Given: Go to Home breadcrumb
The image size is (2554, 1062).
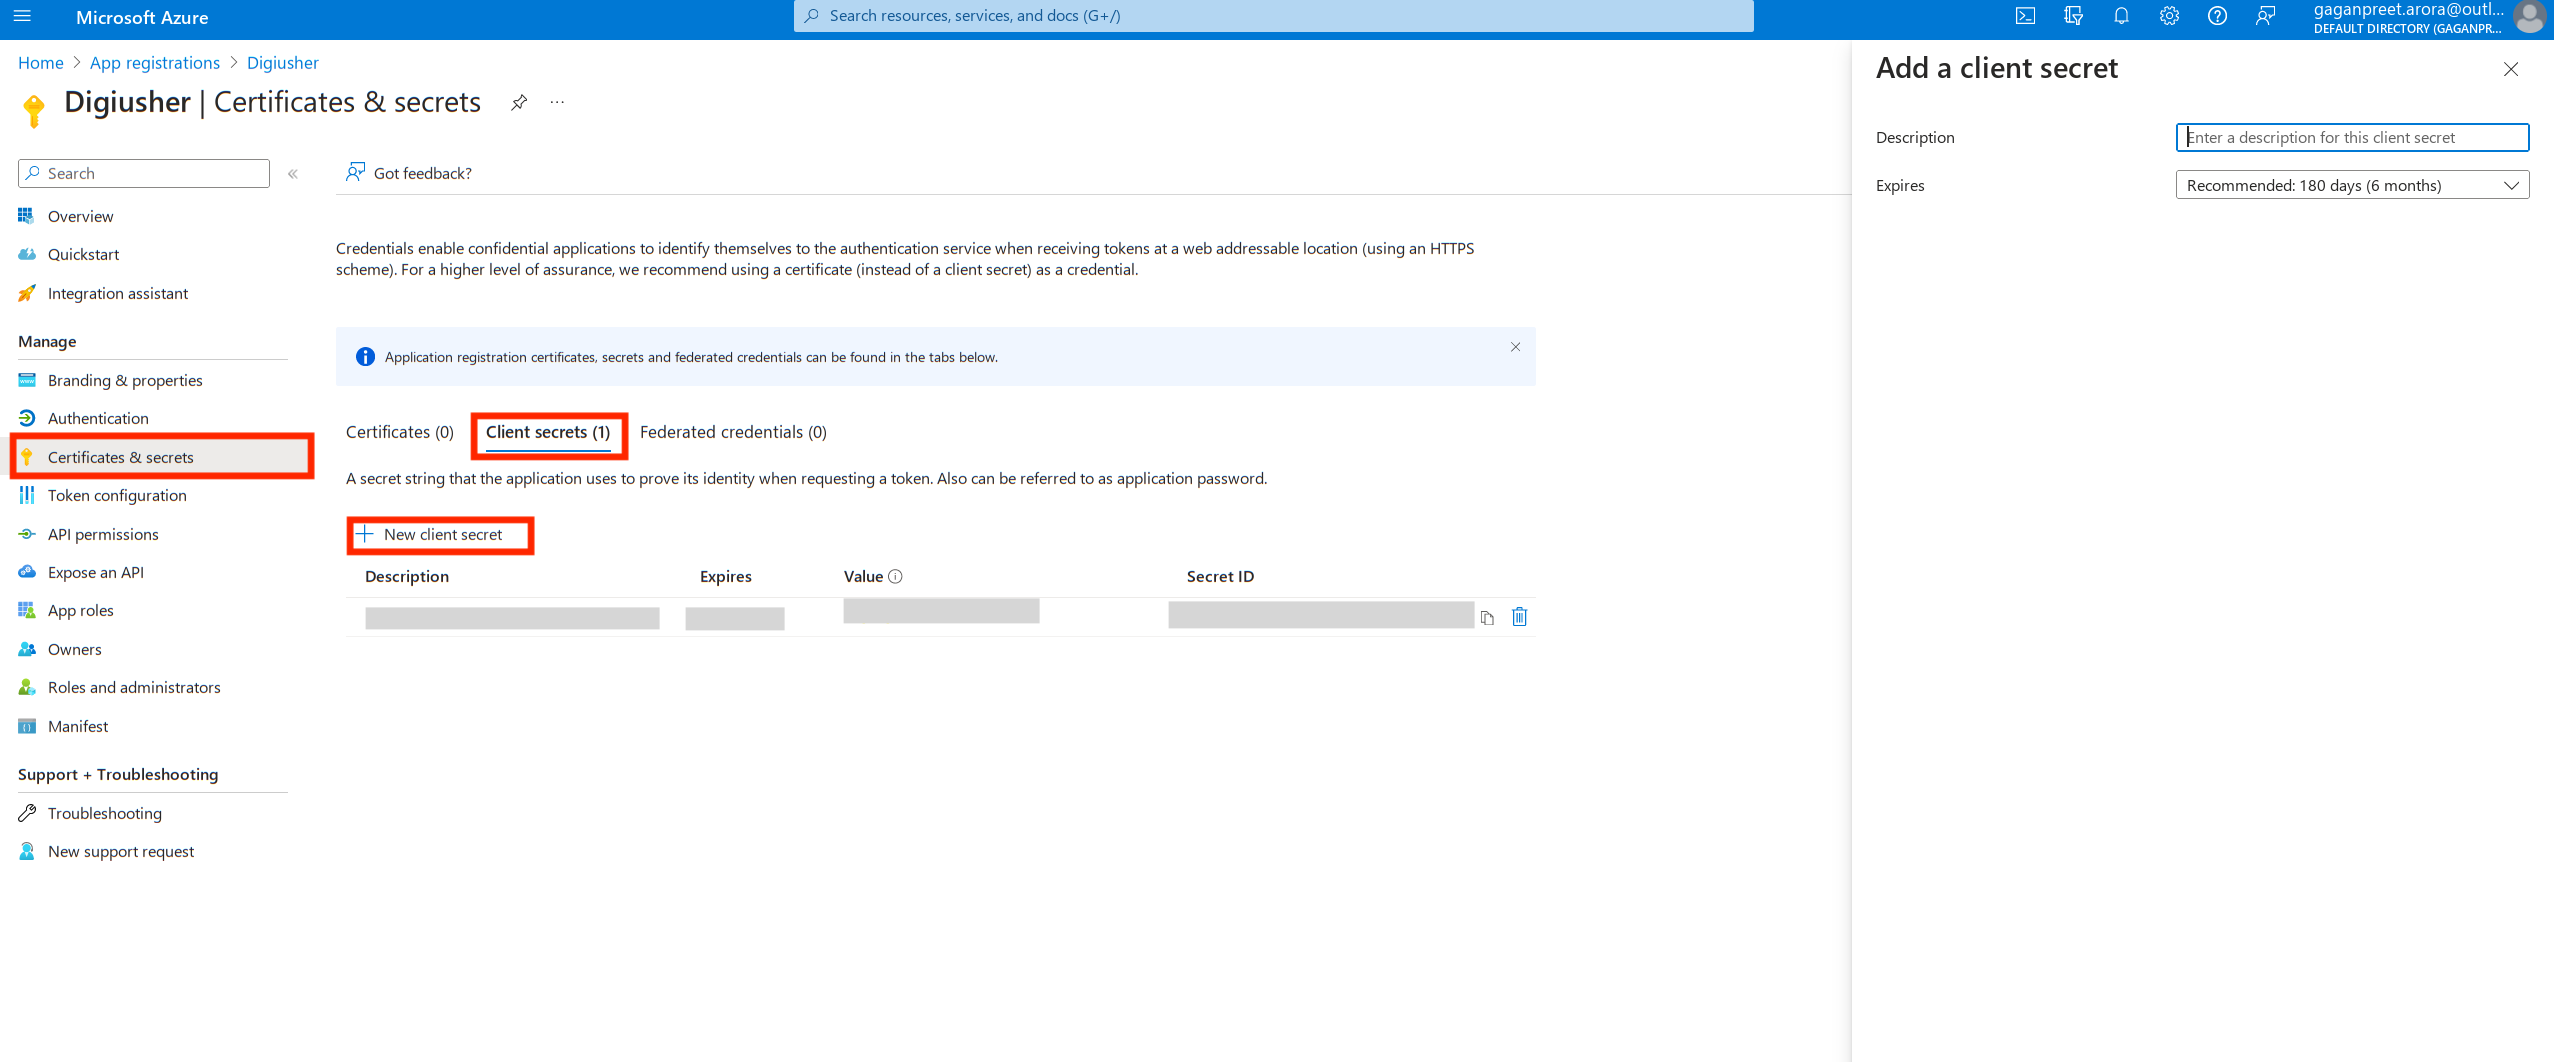Looking at the screenshot, I should (41, 63).
